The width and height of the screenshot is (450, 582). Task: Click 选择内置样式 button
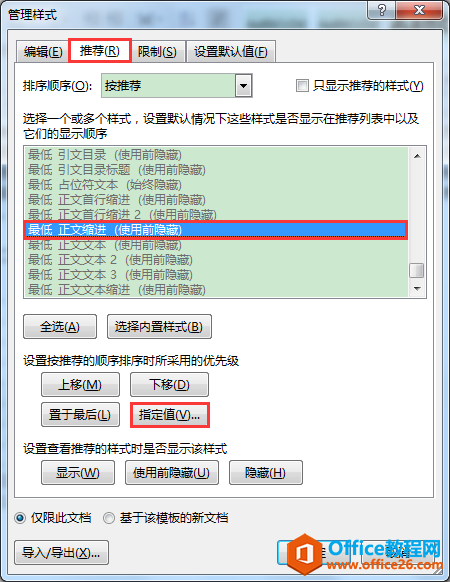pos(159,327)
